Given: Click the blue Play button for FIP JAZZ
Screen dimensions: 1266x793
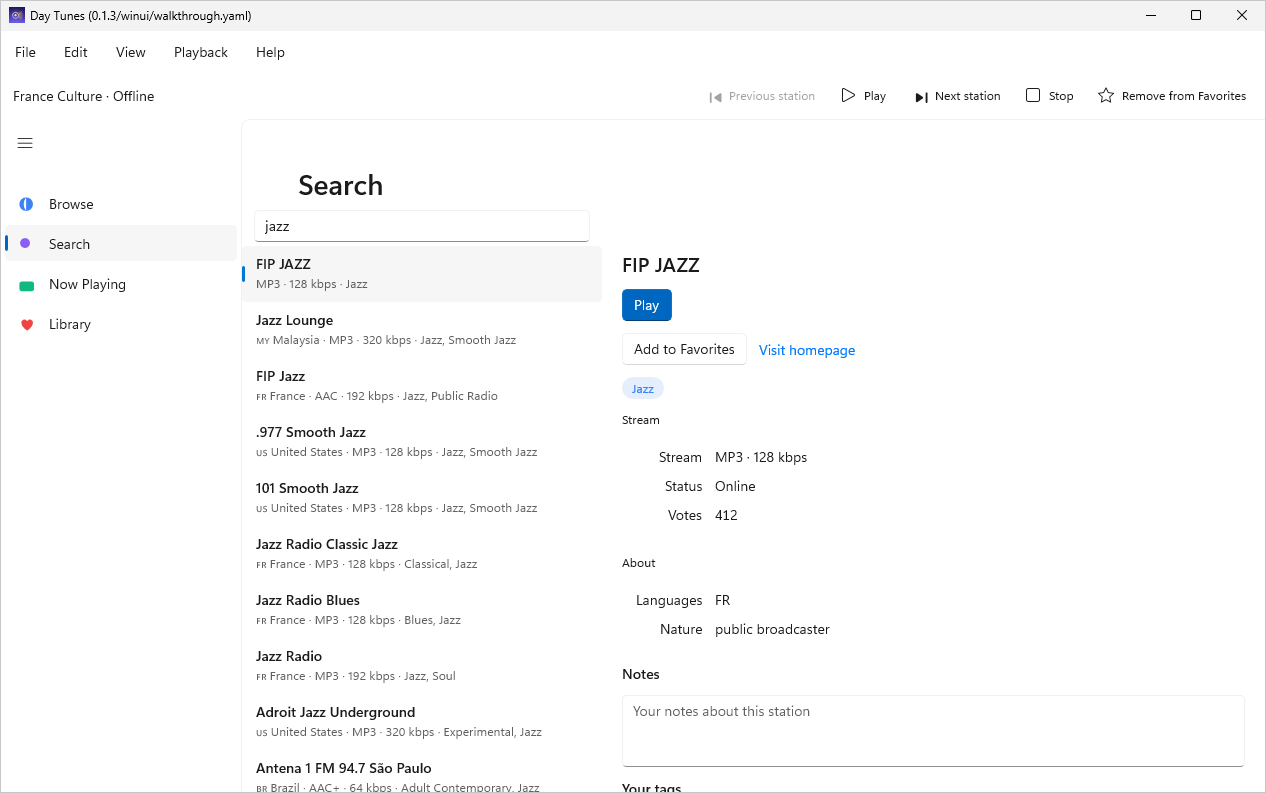Looking at the screenshot, I should click(647, 305).
